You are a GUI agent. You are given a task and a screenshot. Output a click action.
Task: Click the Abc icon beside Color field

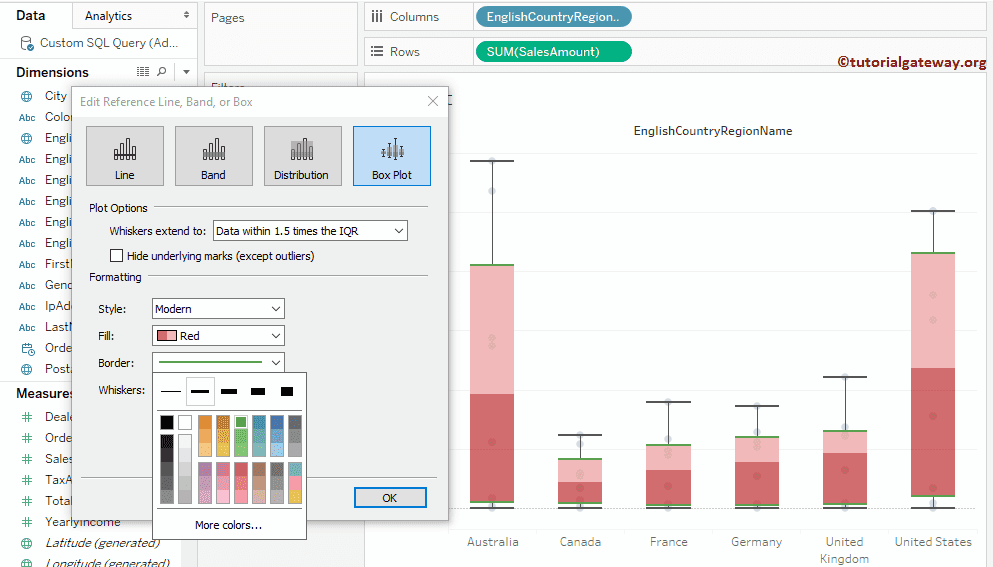(27, 117)
